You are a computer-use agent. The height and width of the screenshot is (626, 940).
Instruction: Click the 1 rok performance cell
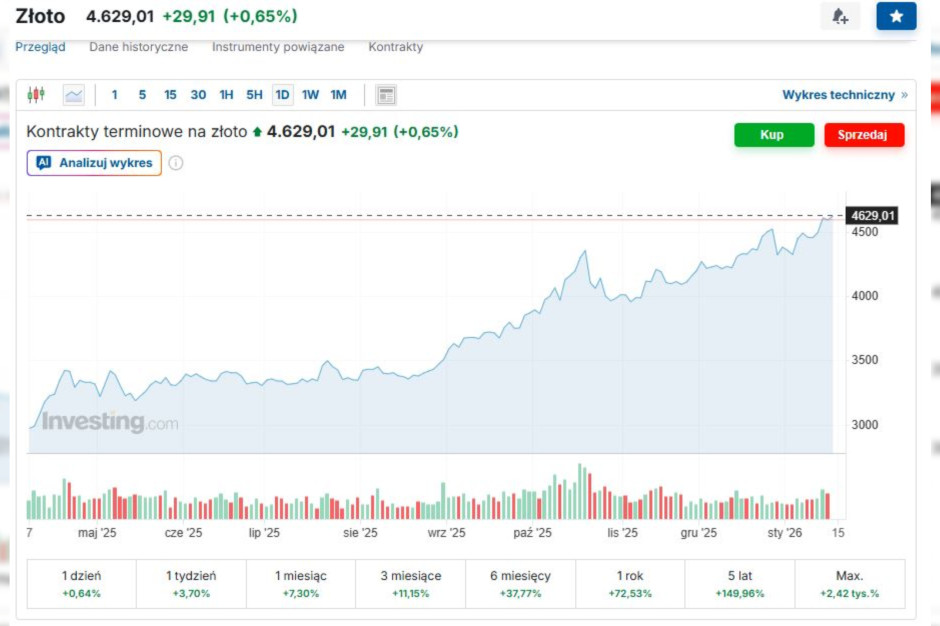pyautogui.click(x=630, y=582)
